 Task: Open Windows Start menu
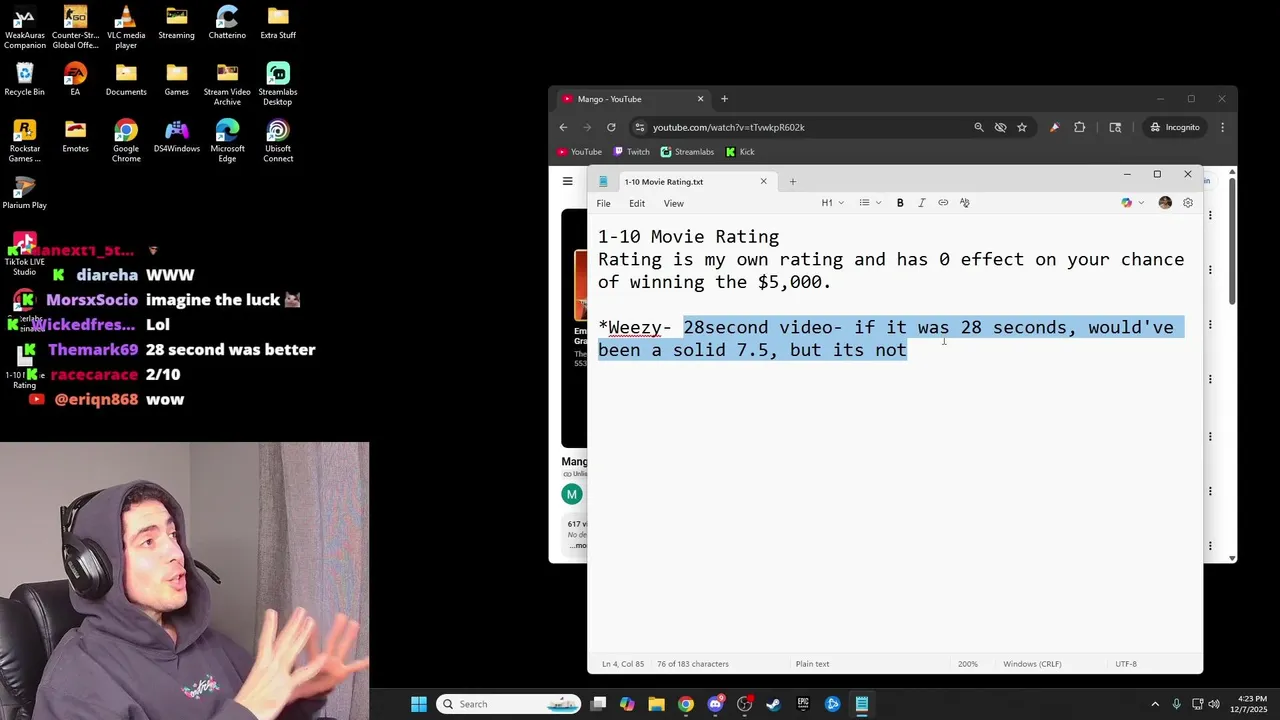(x=419, y=704)
